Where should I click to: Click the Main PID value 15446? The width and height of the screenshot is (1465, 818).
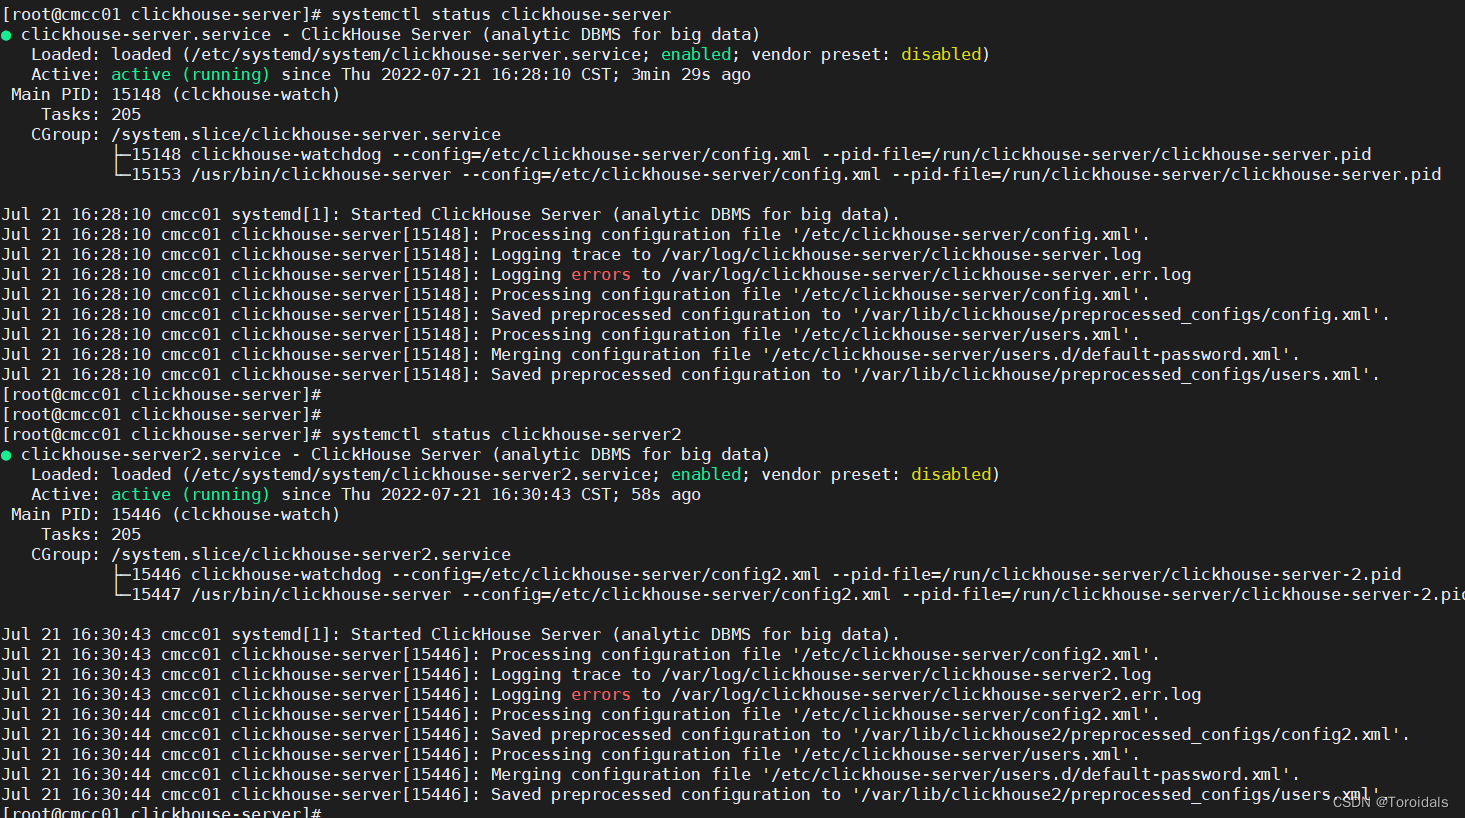[x=136, y=515]
